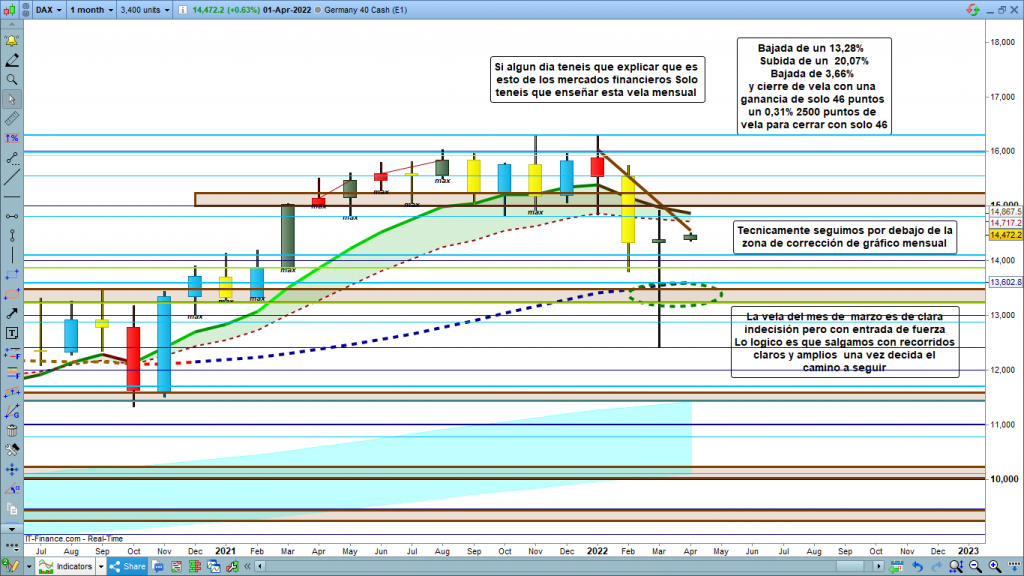Pick the text annotation tool
This screenshot has height=576, width=1024.
click(11, 333)
